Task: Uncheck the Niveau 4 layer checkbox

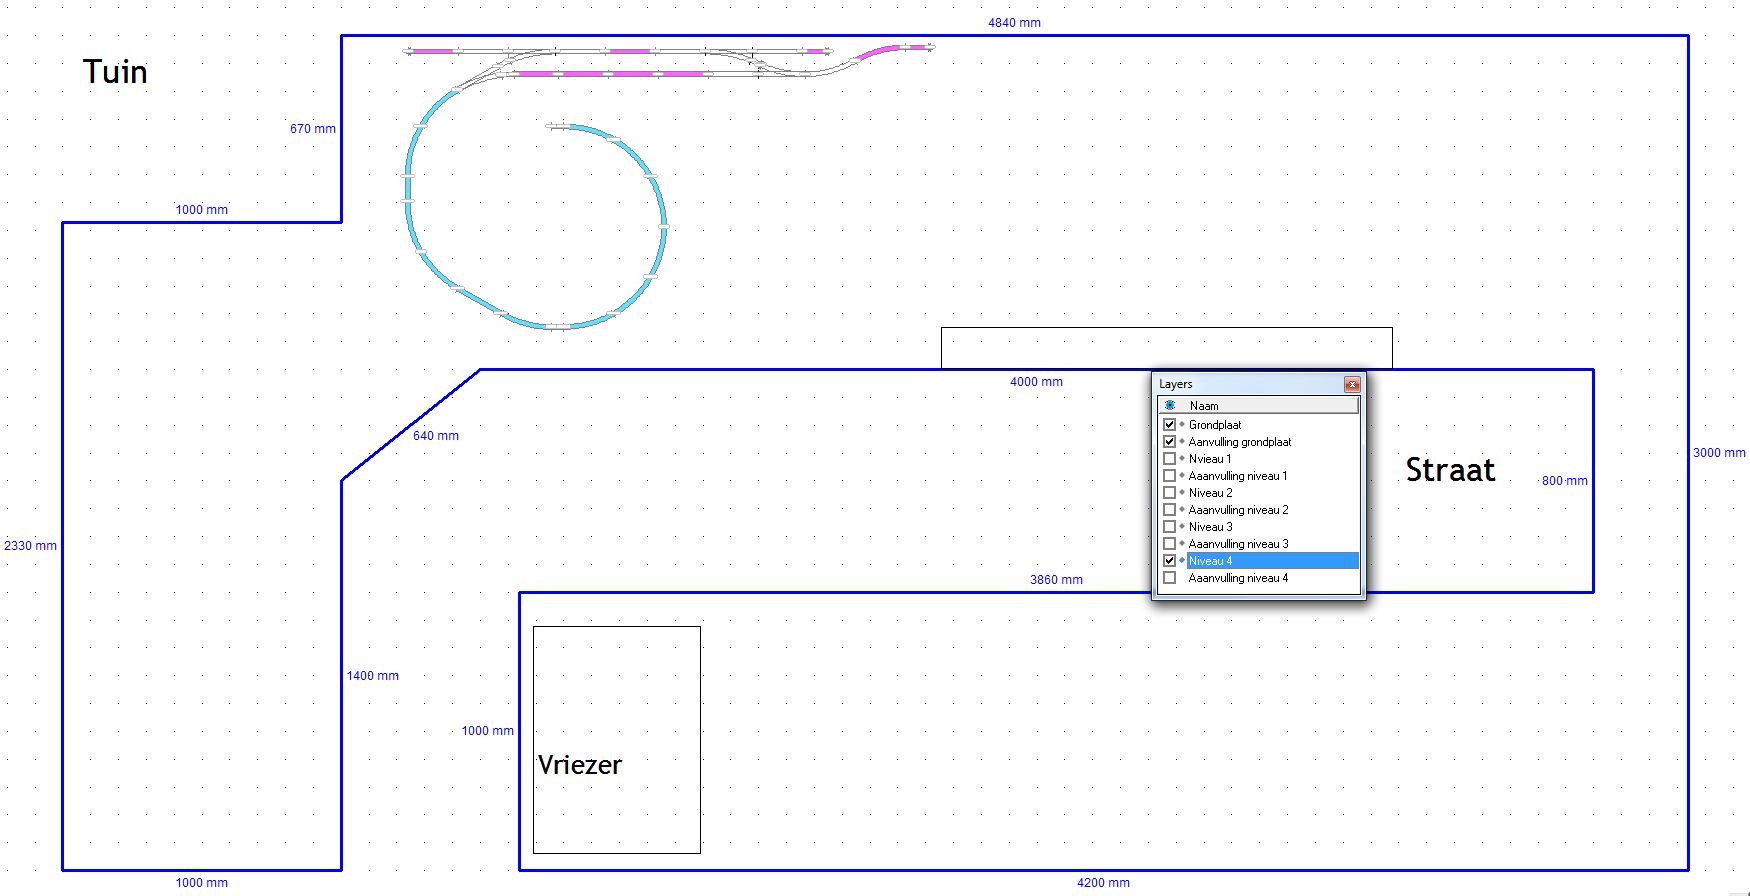Action: (1169, 561)
